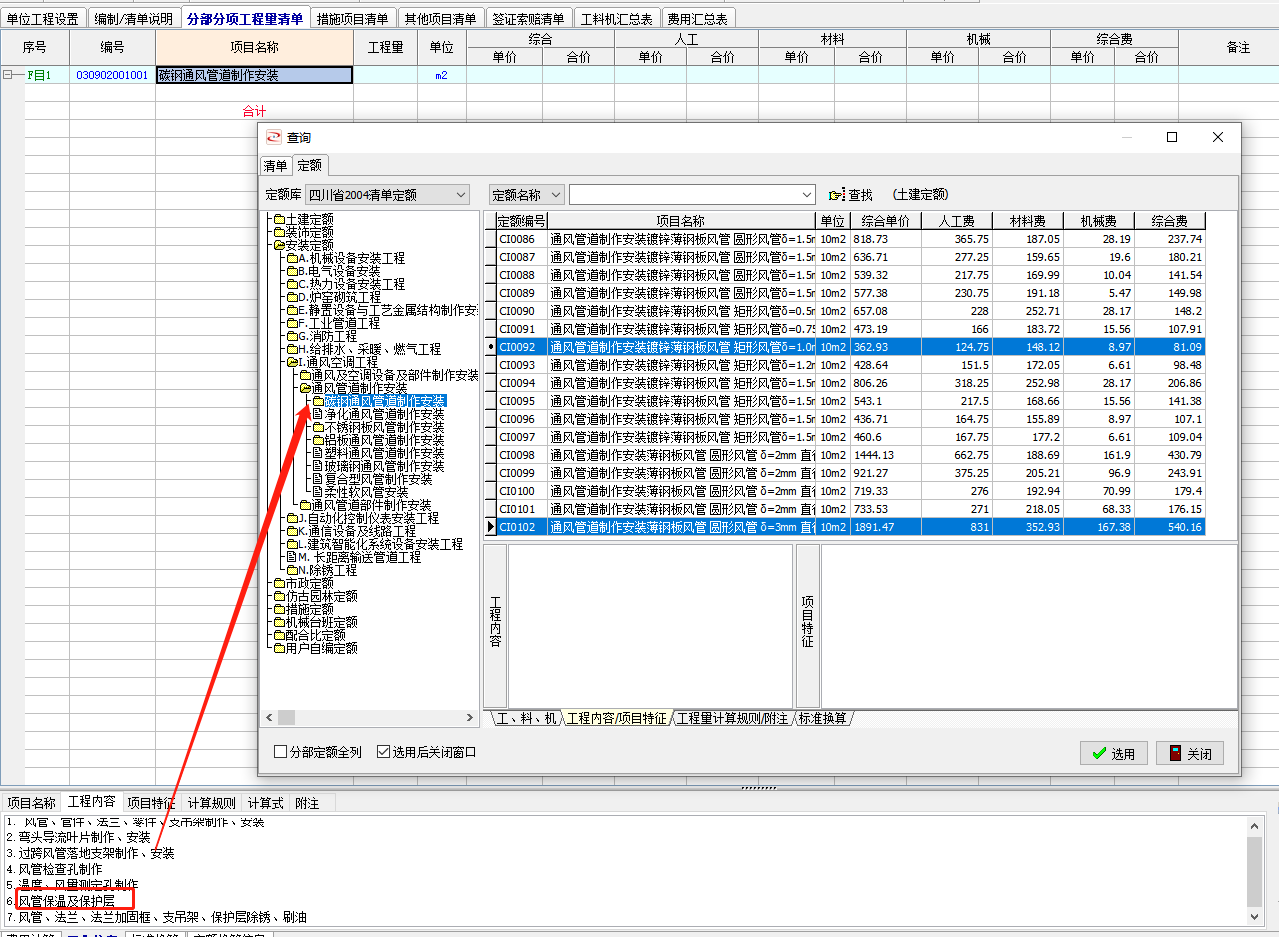This screenshot has height=937, width=1279.
Task: Collapse the F目1 row expander
Action: tap(7, 75)
